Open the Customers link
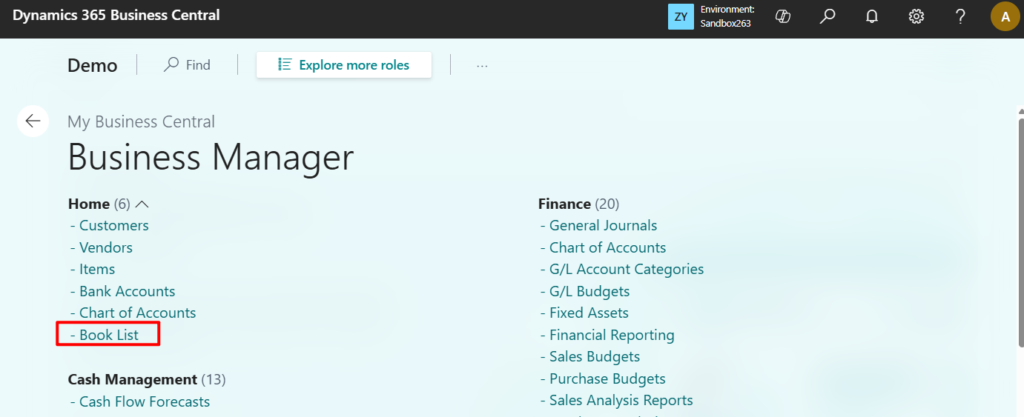Image resolution: width=1024 pixels, height=417 pixels. click(x=114, y=226)
